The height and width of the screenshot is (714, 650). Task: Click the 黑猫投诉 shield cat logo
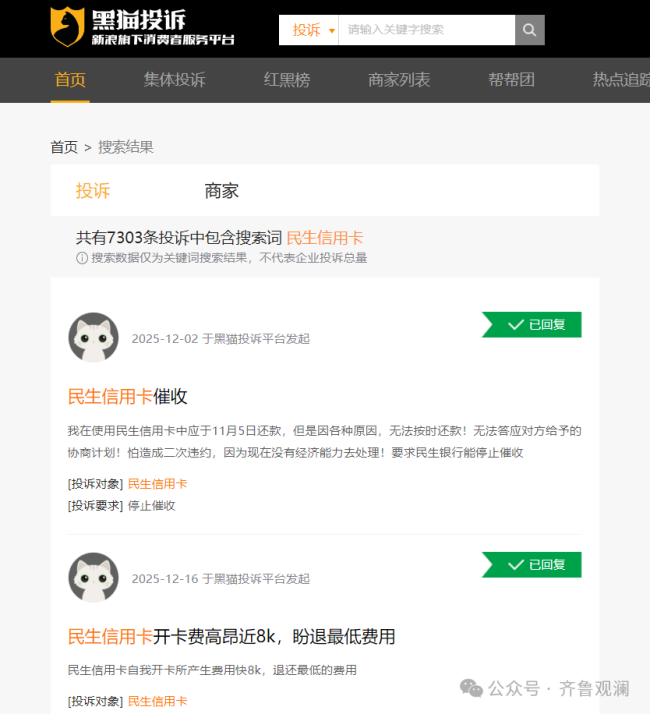click(x=67, y=27)
